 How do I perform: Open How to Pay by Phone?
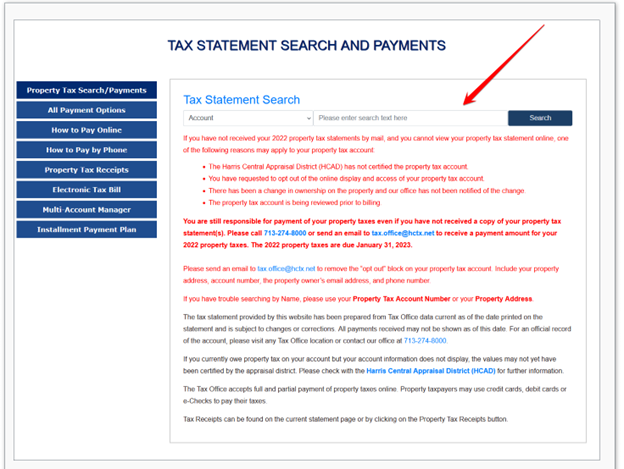coord(86,150)
